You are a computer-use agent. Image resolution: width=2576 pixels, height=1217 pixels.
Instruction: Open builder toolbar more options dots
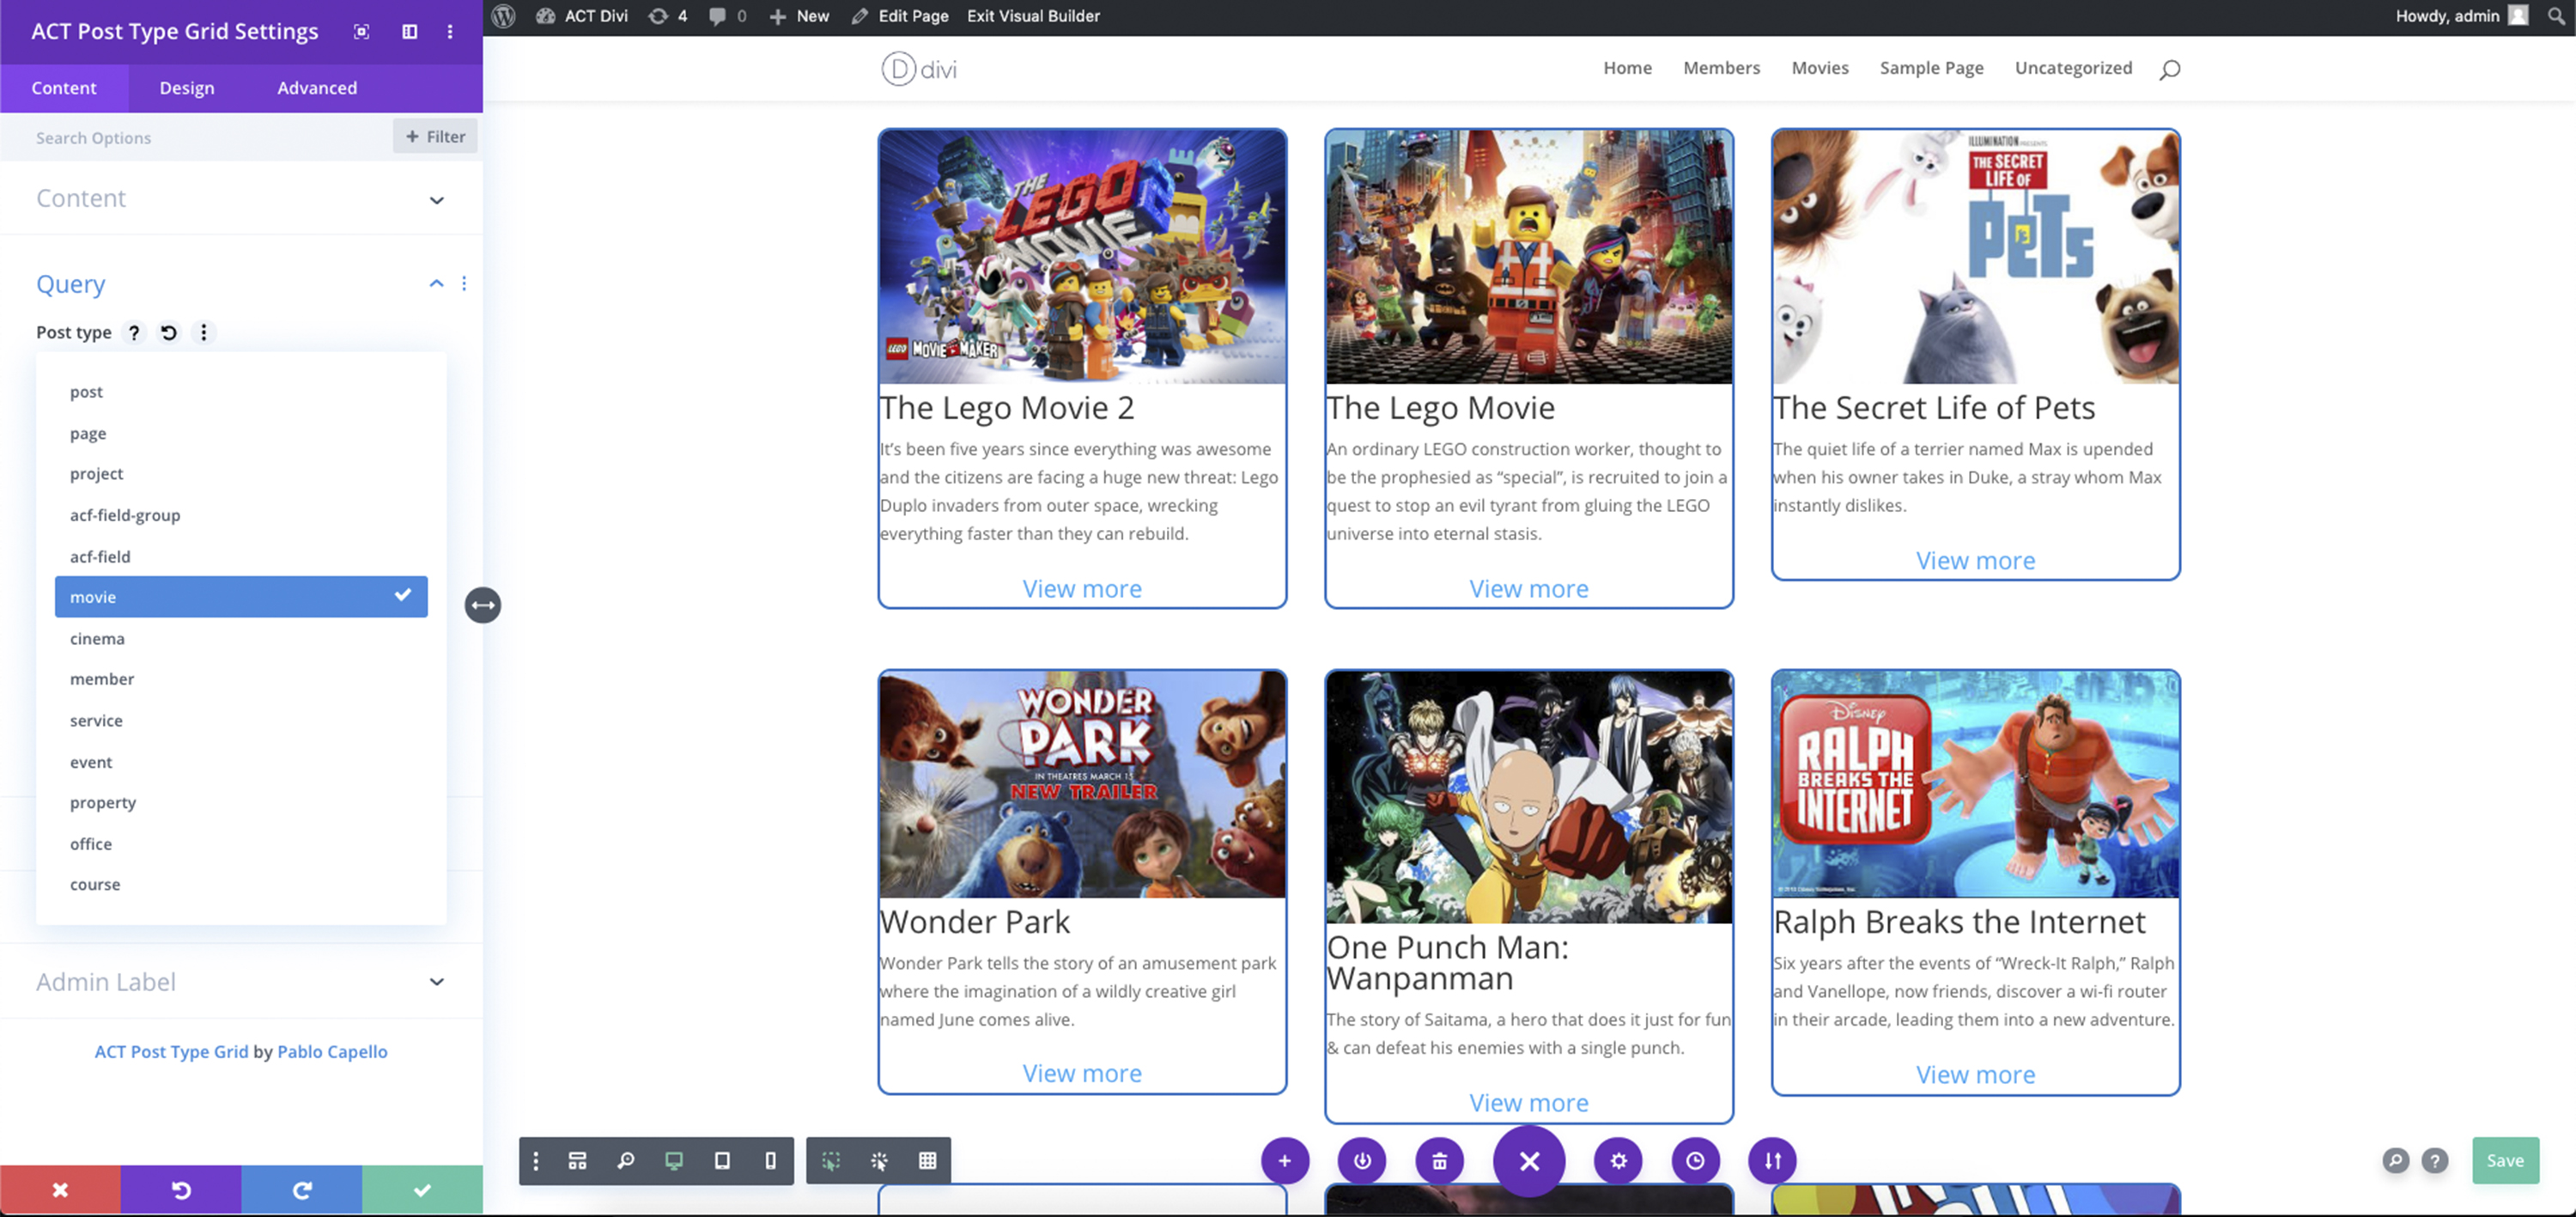click(x=536, y=1160)
